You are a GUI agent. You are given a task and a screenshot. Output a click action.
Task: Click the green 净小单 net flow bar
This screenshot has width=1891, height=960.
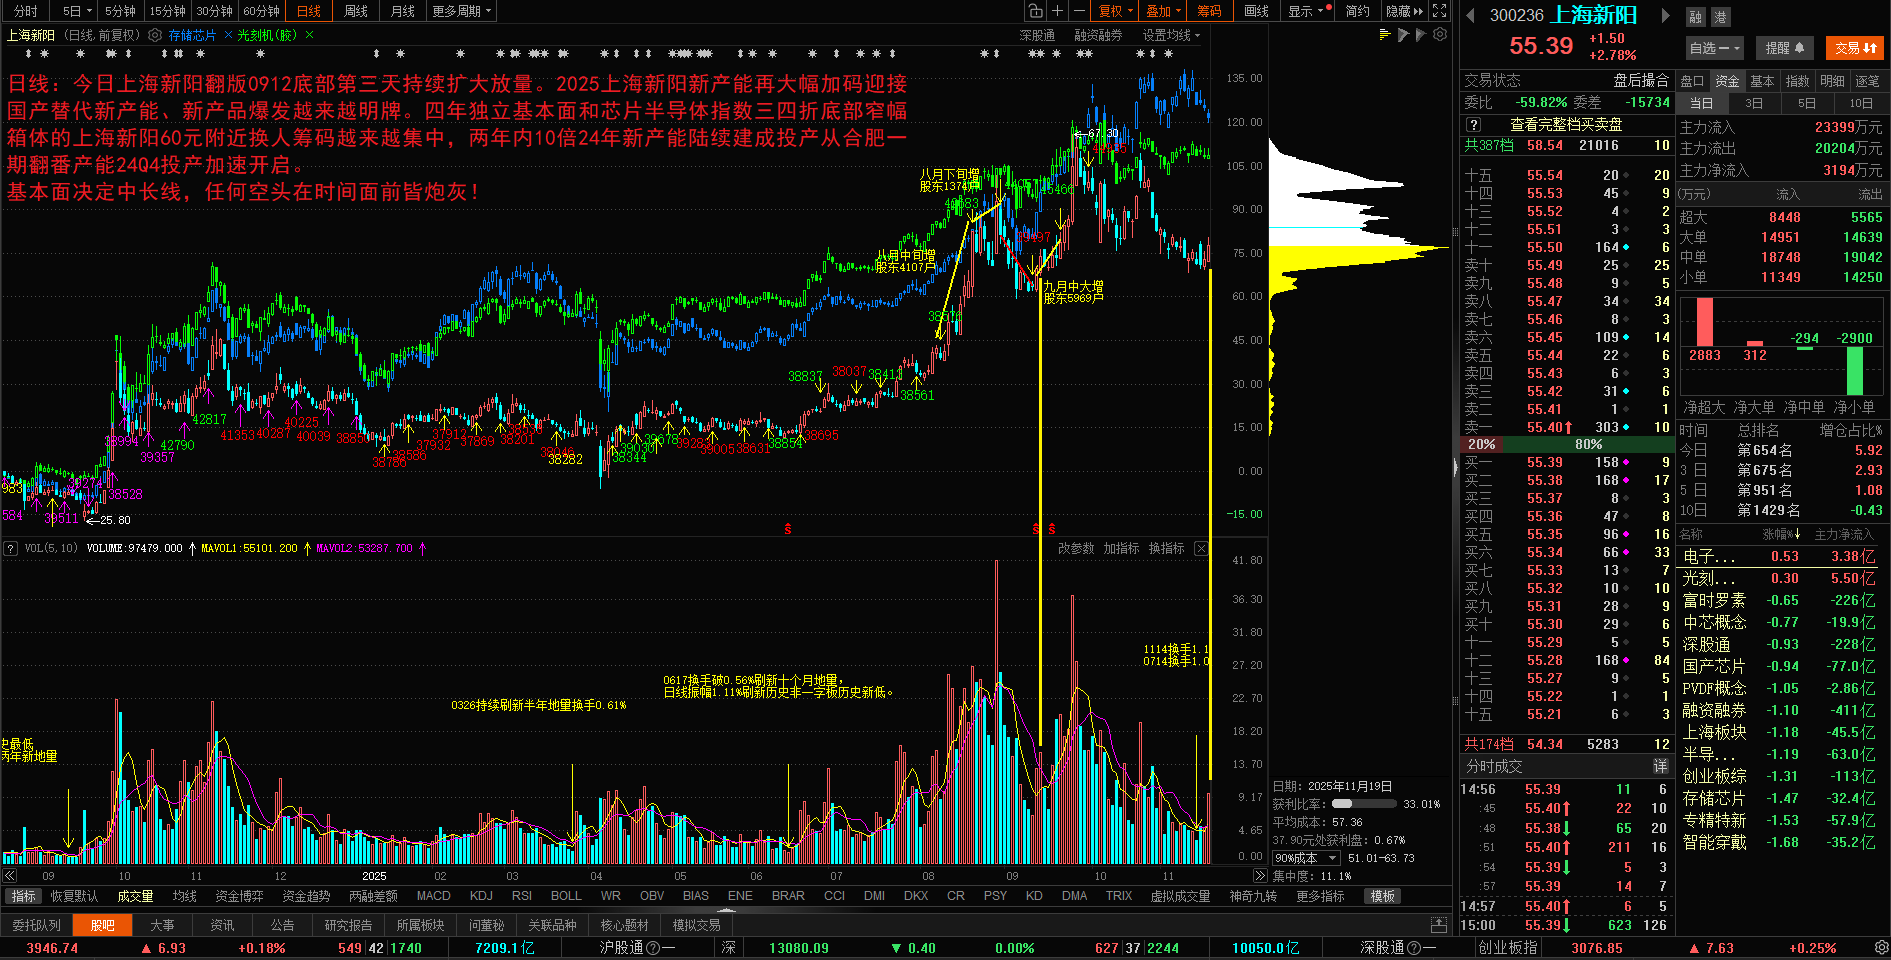(1855, 371)
